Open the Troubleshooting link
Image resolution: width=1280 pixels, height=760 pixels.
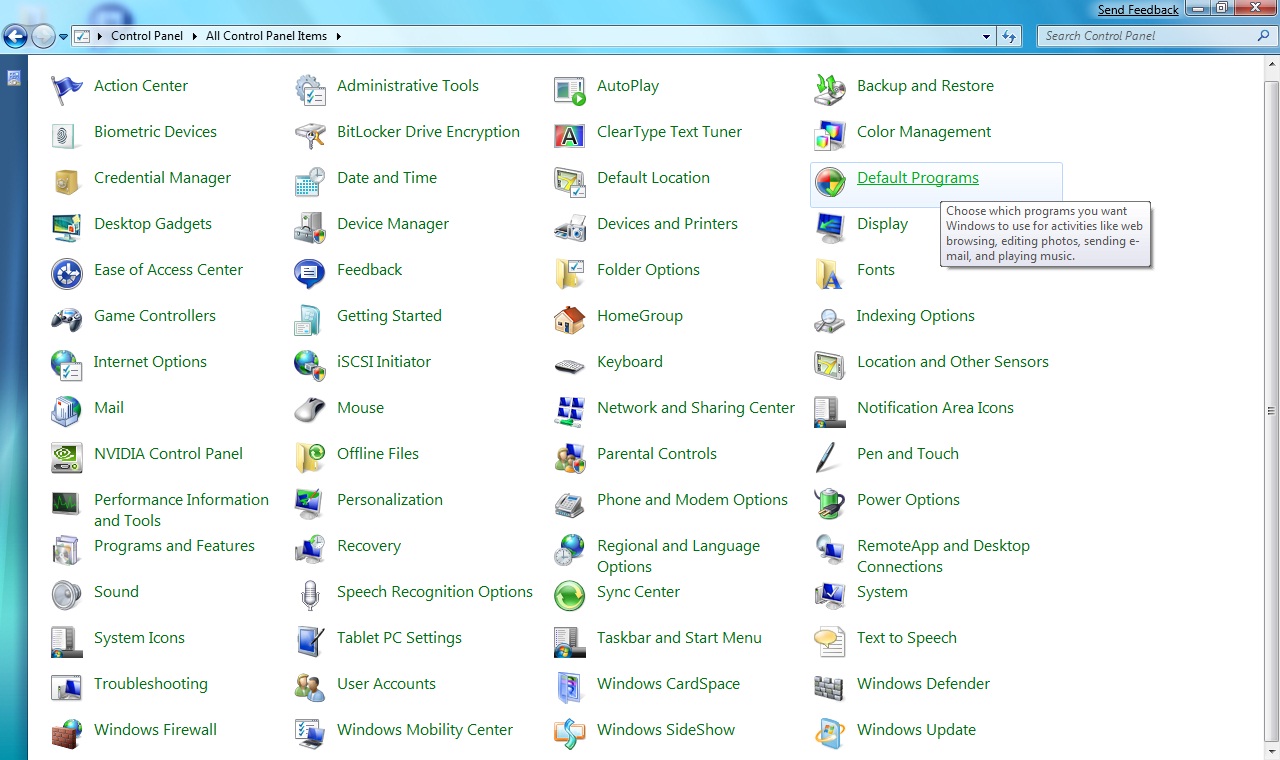point(151,684)
